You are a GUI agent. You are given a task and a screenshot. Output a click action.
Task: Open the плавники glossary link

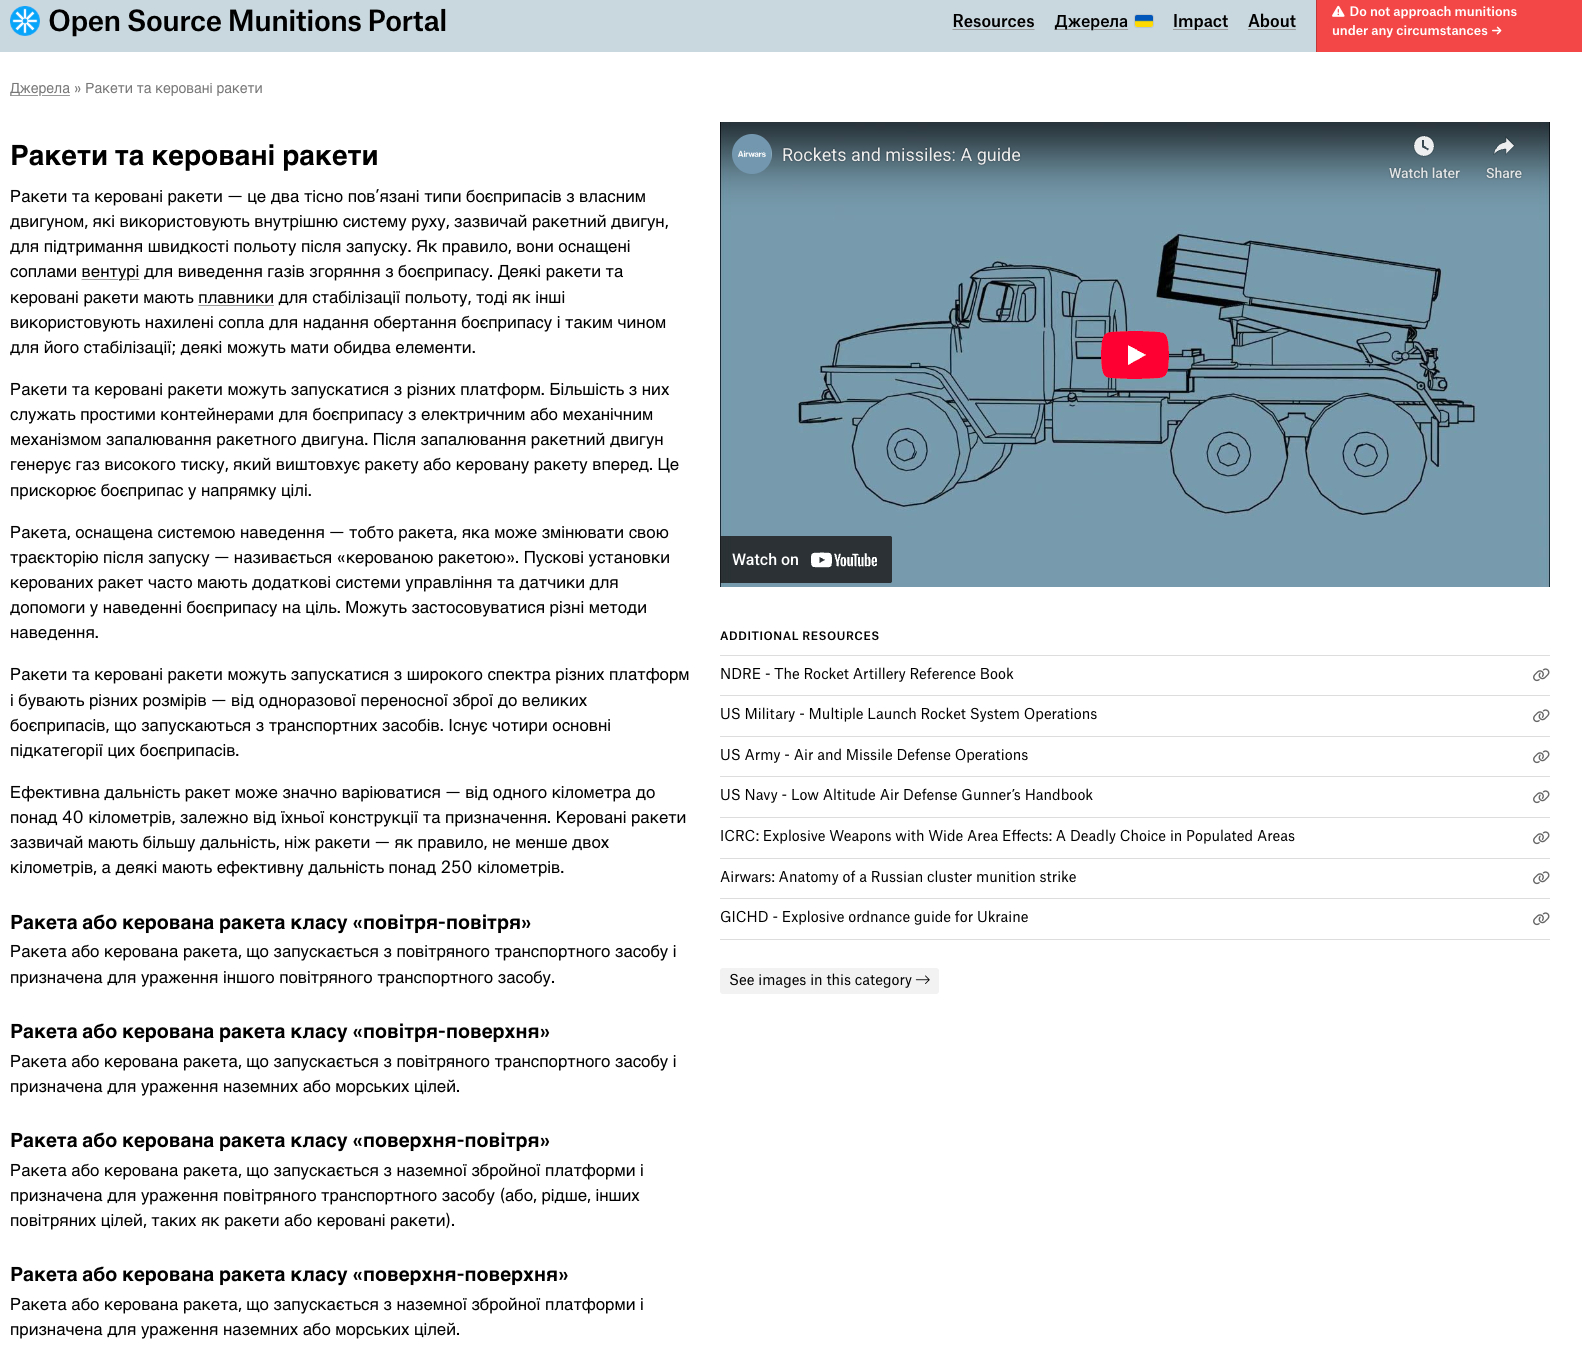point(236,298)
